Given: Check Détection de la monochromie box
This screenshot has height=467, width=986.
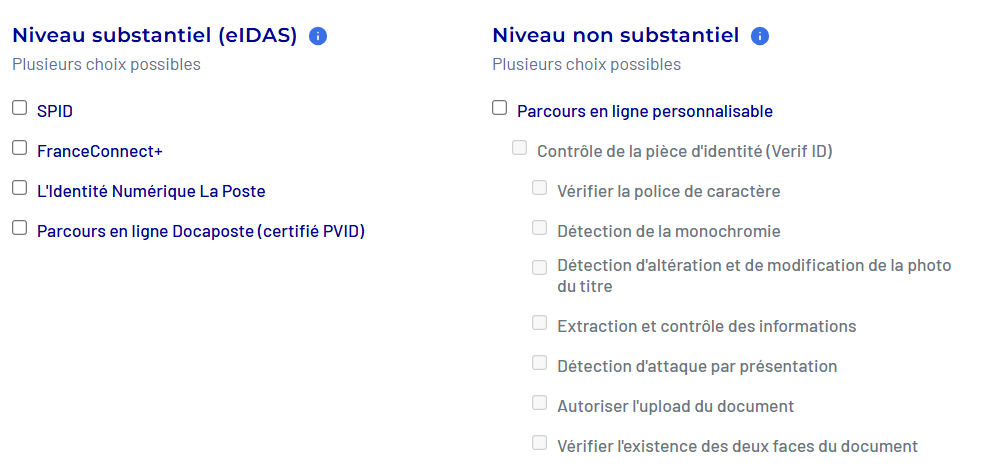Looking at the screenshot, I should coord(540,228).
